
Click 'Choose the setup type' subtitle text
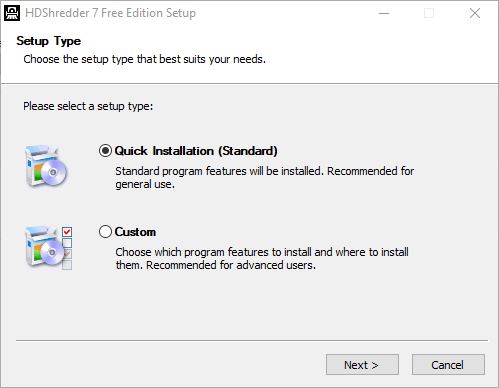pos(144,59)
